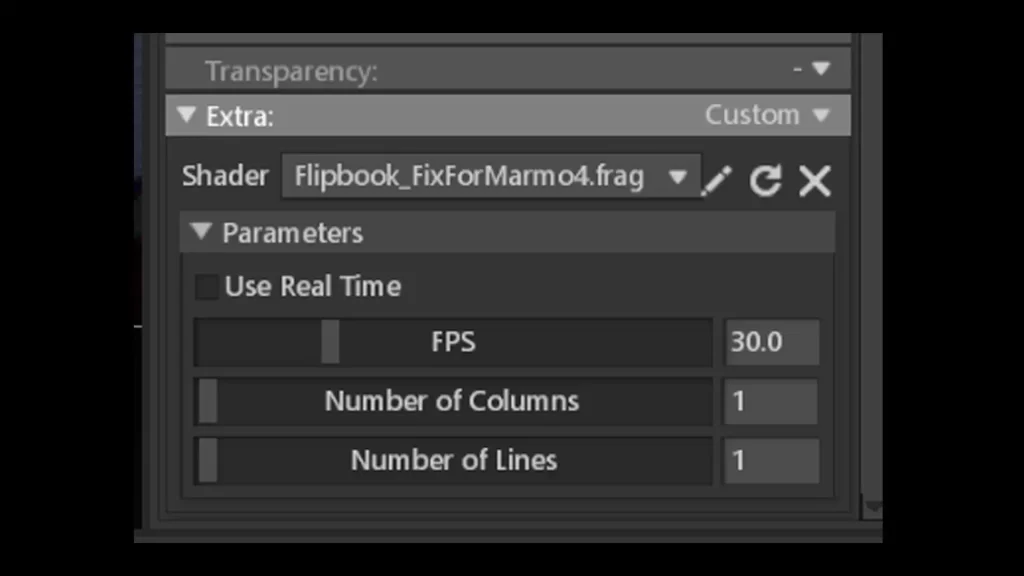Collapse the Extra section triangle
The height and width of the screenshot is (576, 1024).
pyautogui.click(x=186, y=115)
